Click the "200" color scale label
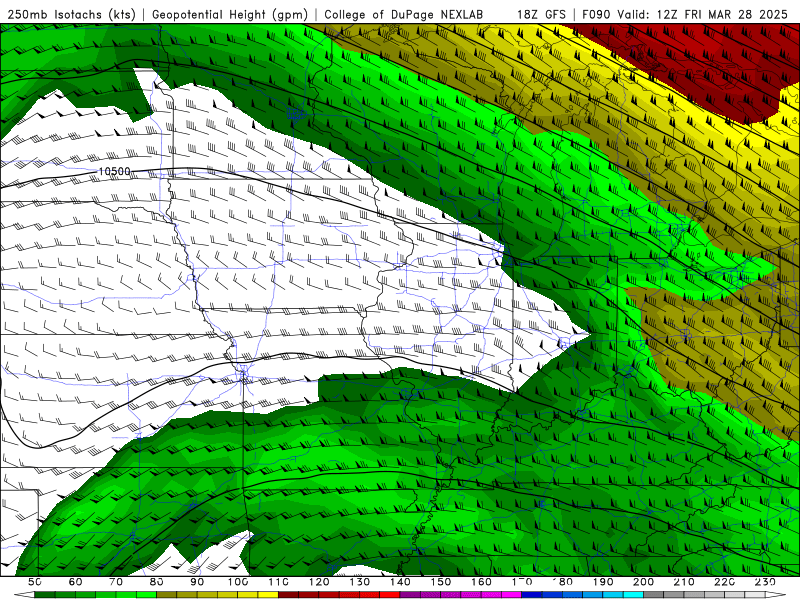Image resolution: width=800 pixels, height=600 pixels. 644,582
